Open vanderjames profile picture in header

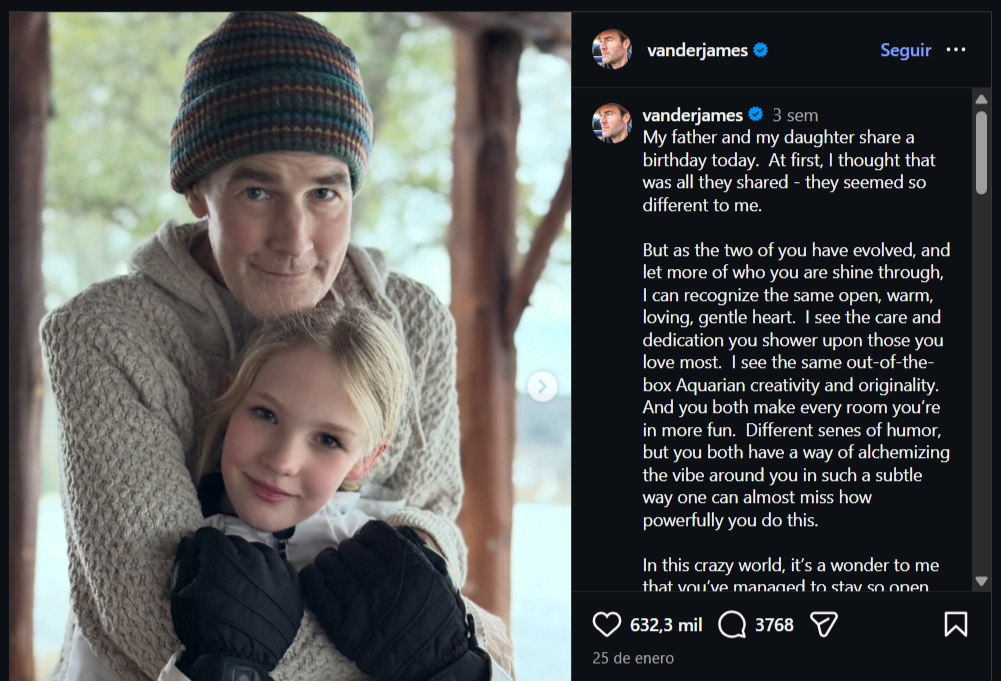point(612,50)
